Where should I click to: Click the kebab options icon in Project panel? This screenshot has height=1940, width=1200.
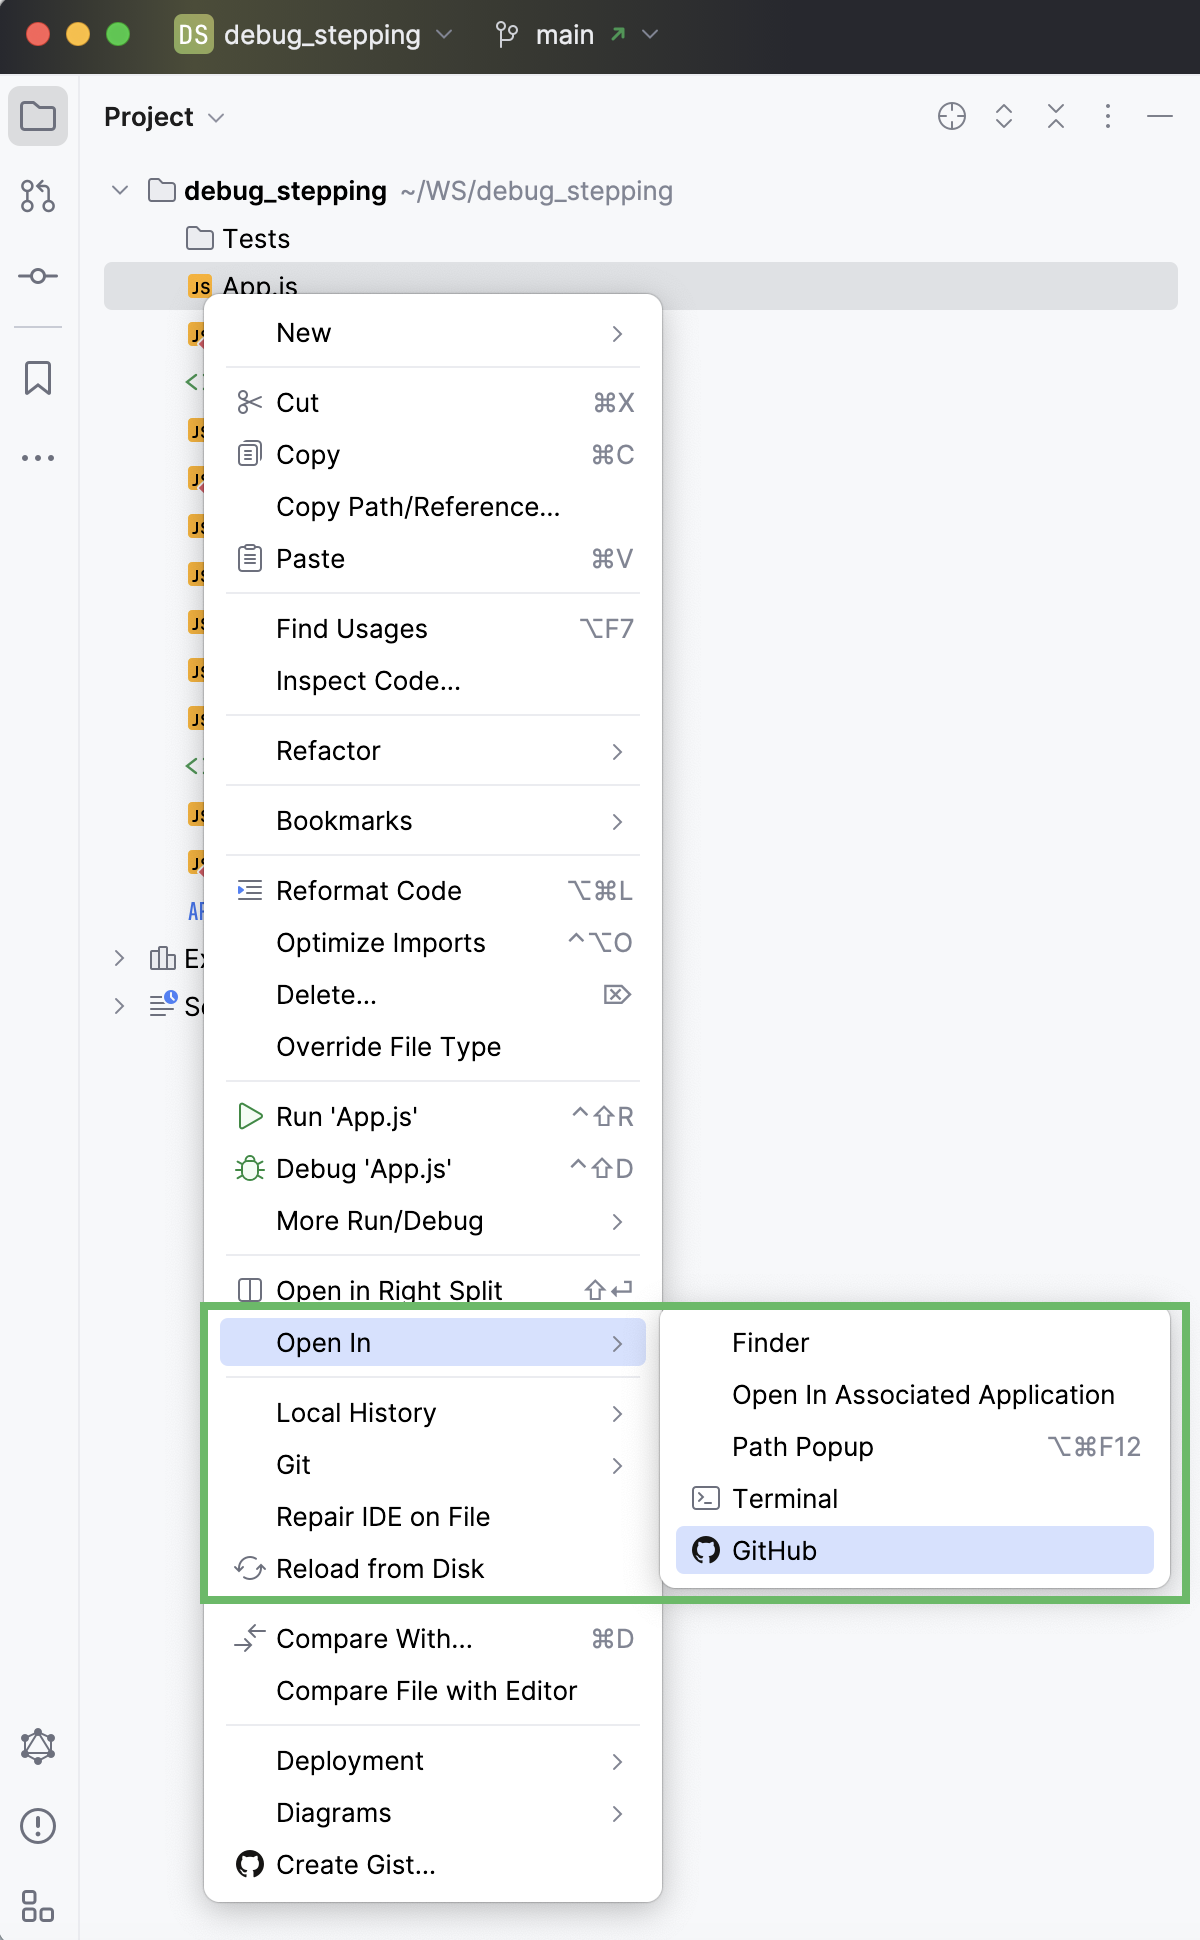tap(1106, 116)
